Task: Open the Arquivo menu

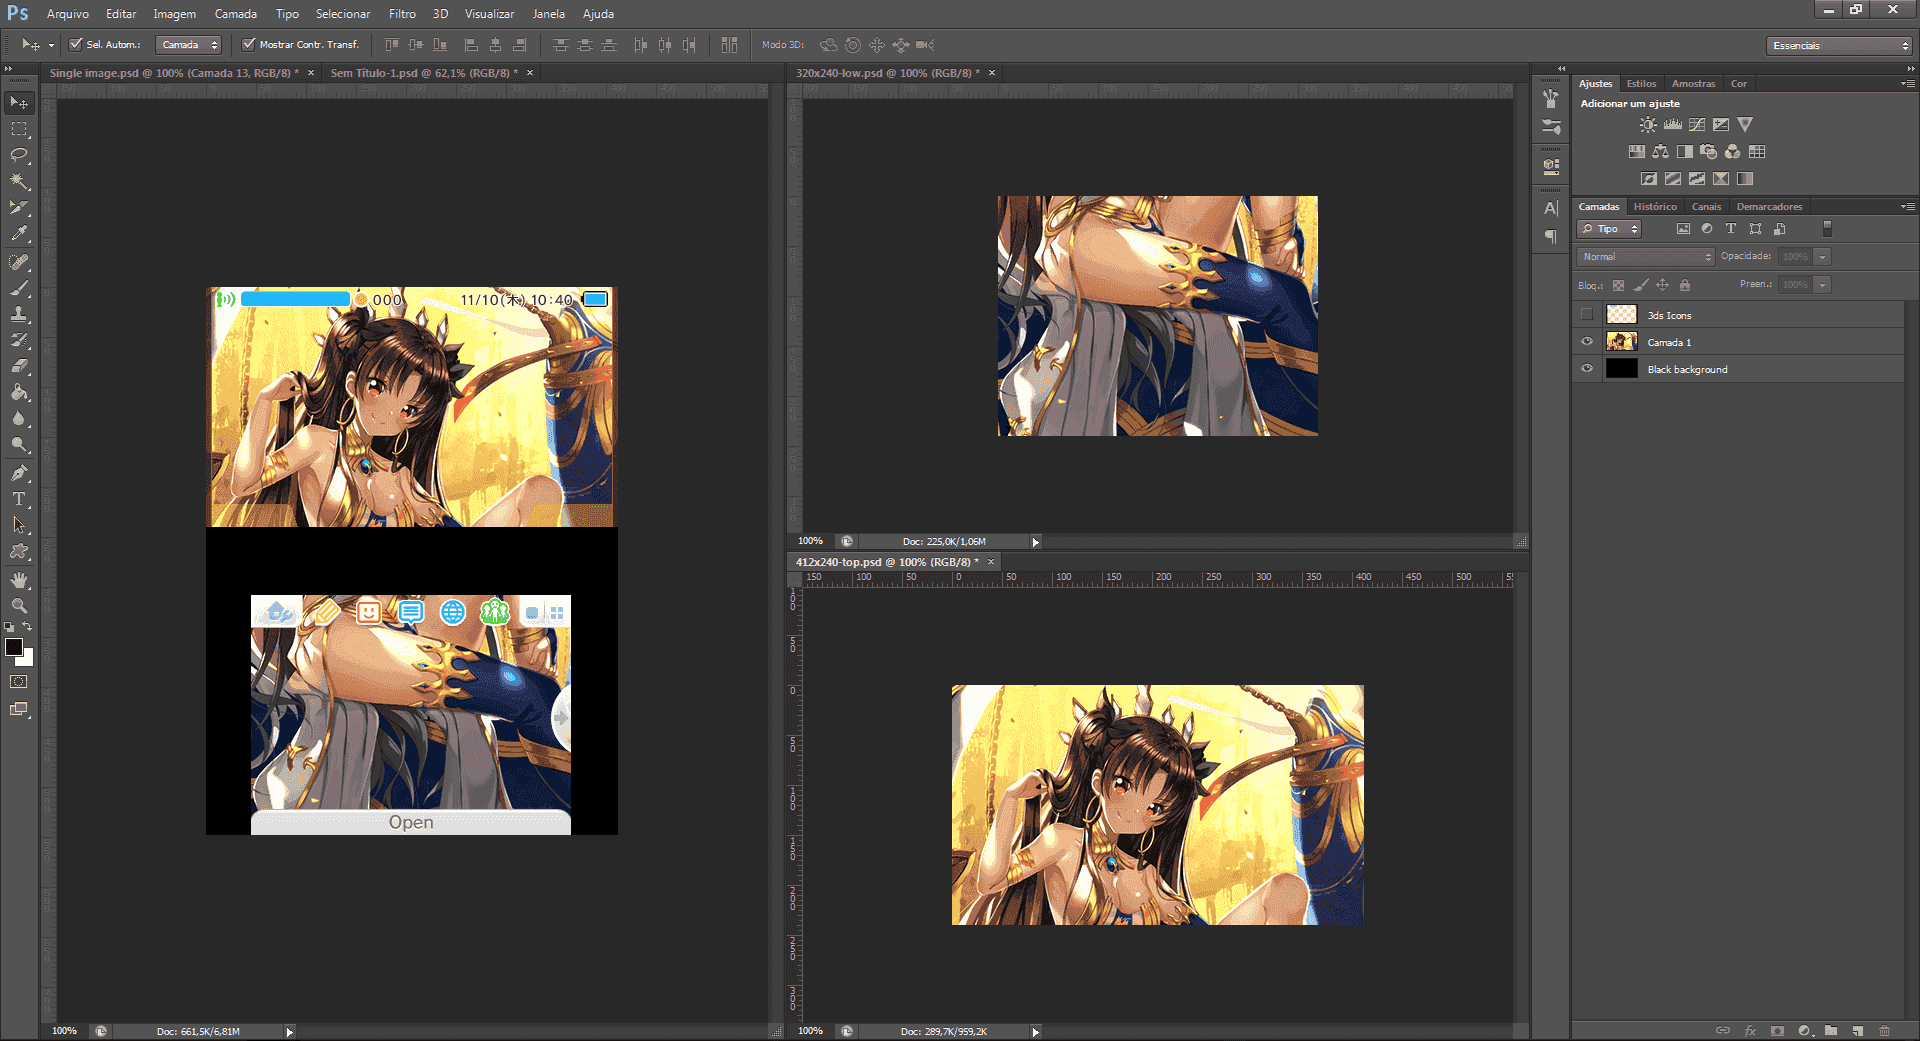Action: pos(68,14)
